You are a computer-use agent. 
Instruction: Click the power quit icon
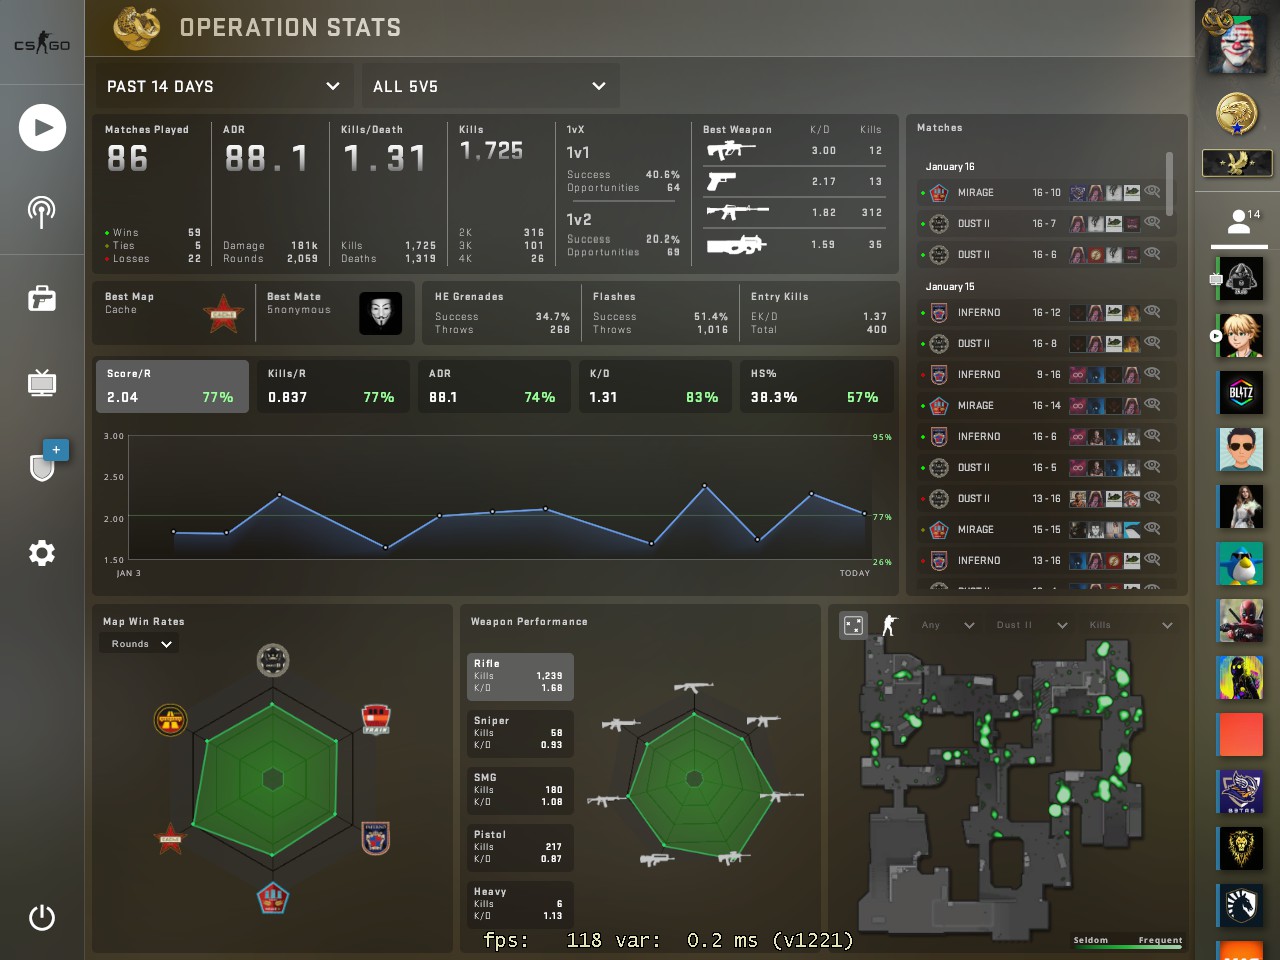tap(42, 917)
